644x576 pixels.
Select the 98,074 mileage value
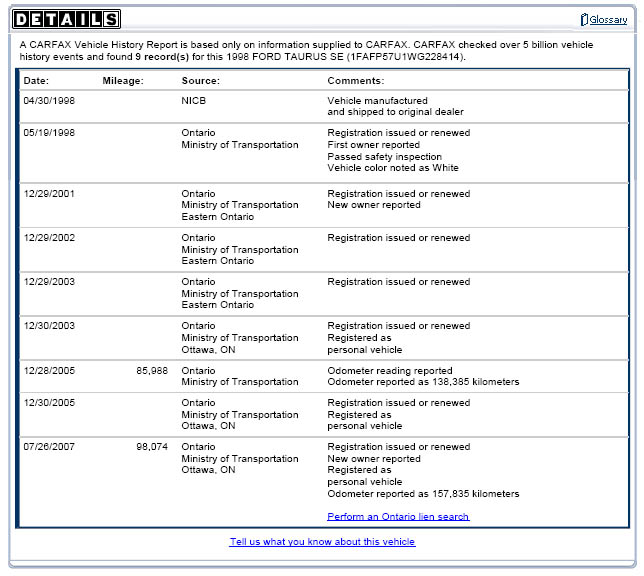(x=152, y=447)
